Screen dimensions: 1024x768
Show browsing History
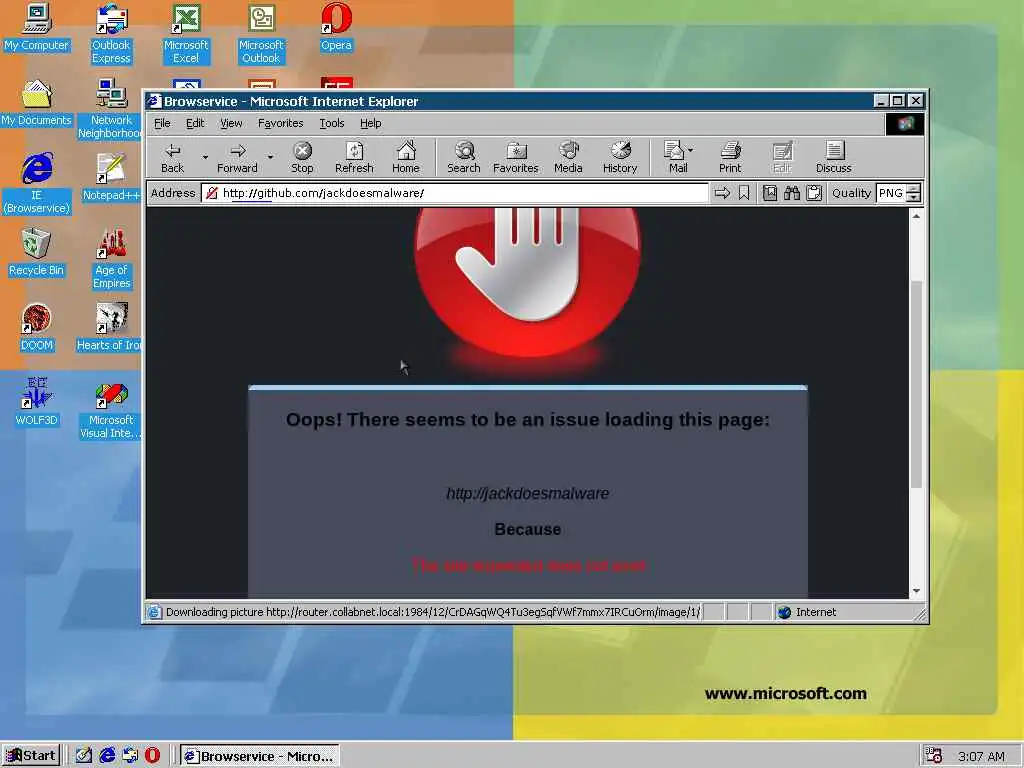coord(620,157)
